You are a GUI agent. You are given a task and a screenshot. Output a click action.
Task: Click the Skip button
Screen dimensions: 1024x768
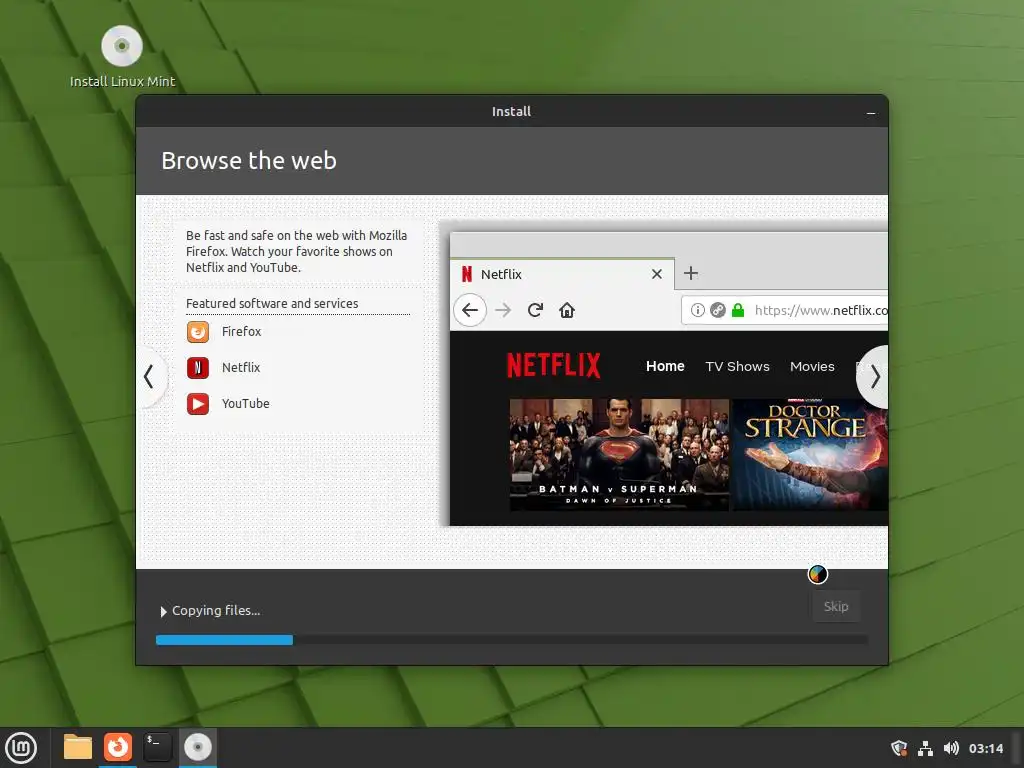tap(836, 607)
